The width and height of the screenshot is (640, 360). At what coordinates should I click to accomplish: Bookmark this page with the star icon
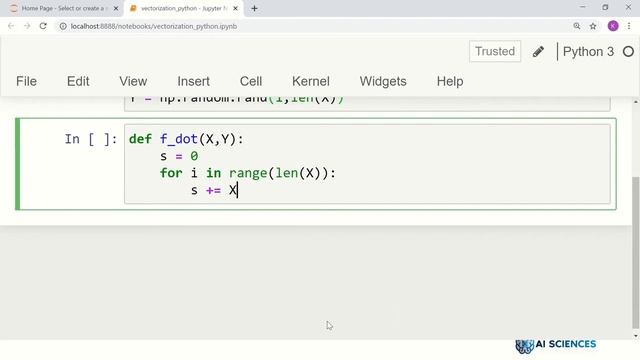593,26
